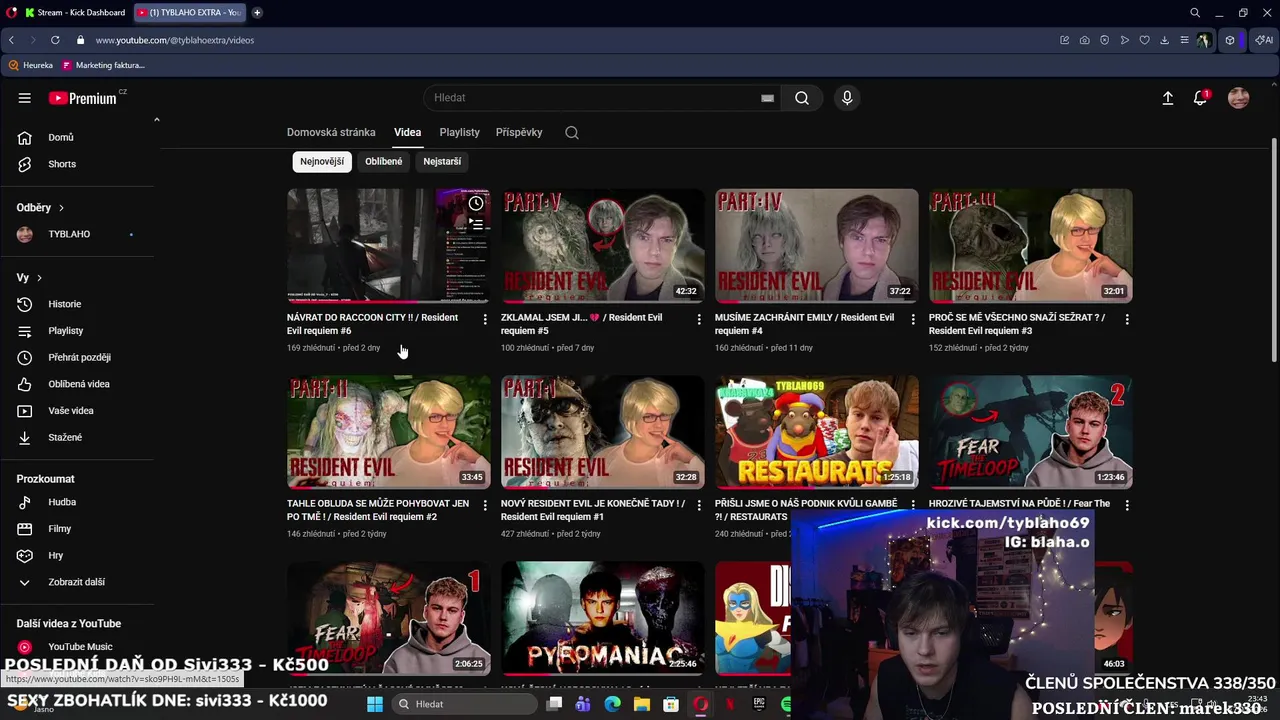This screenshot has height=720, width=1280.
Task: Add Resident Evil requiem #6 to queue
Action: tap(476, 224)
